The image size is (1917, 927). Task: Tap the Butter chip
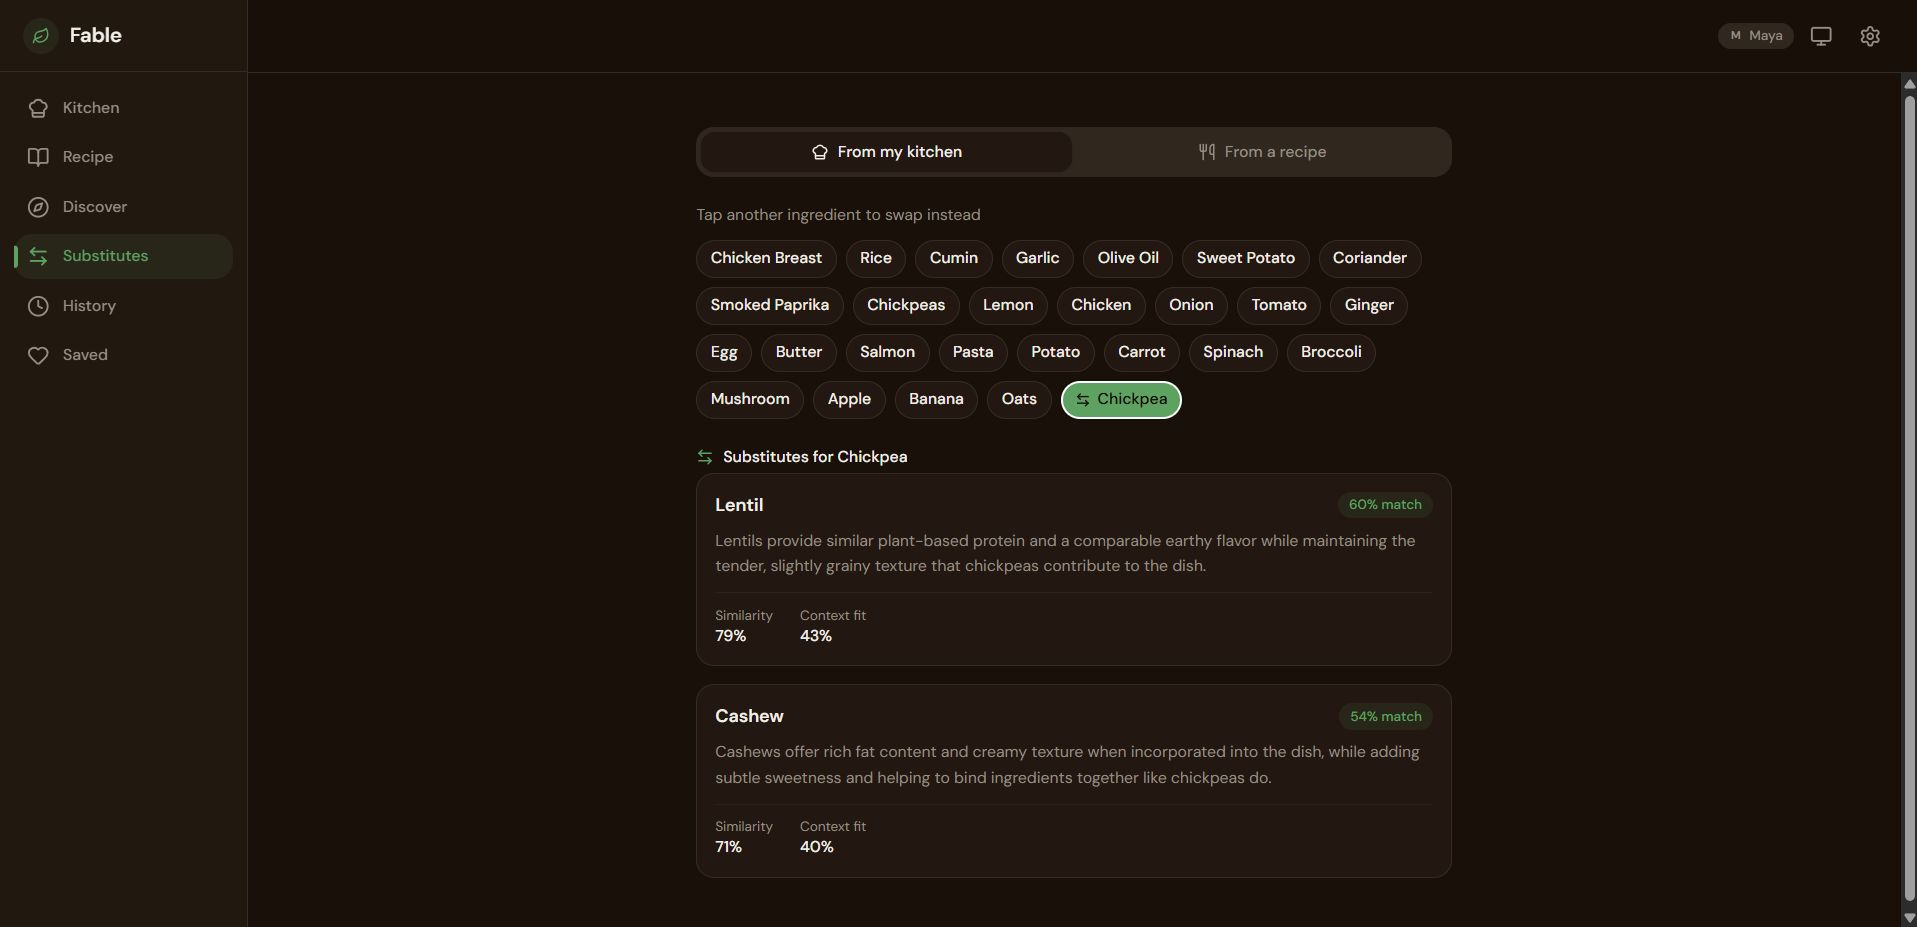click(798, 352)
